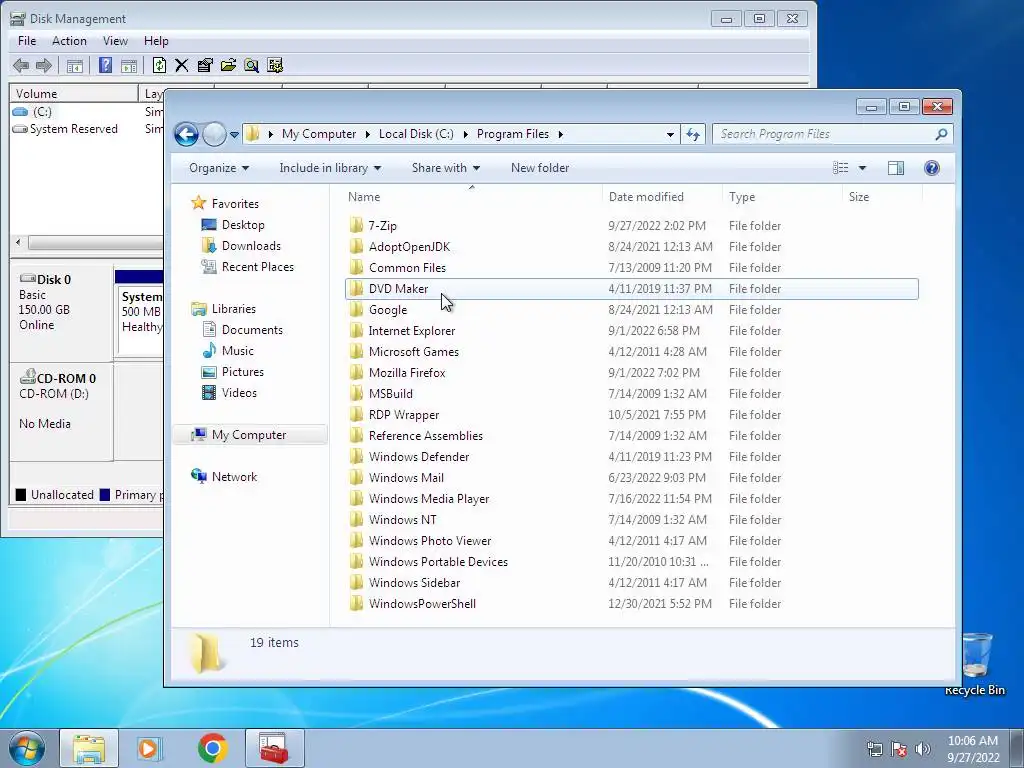Sort by the Date modified column header
Viewport: 1024px width, 768px height.
[662, 197]
